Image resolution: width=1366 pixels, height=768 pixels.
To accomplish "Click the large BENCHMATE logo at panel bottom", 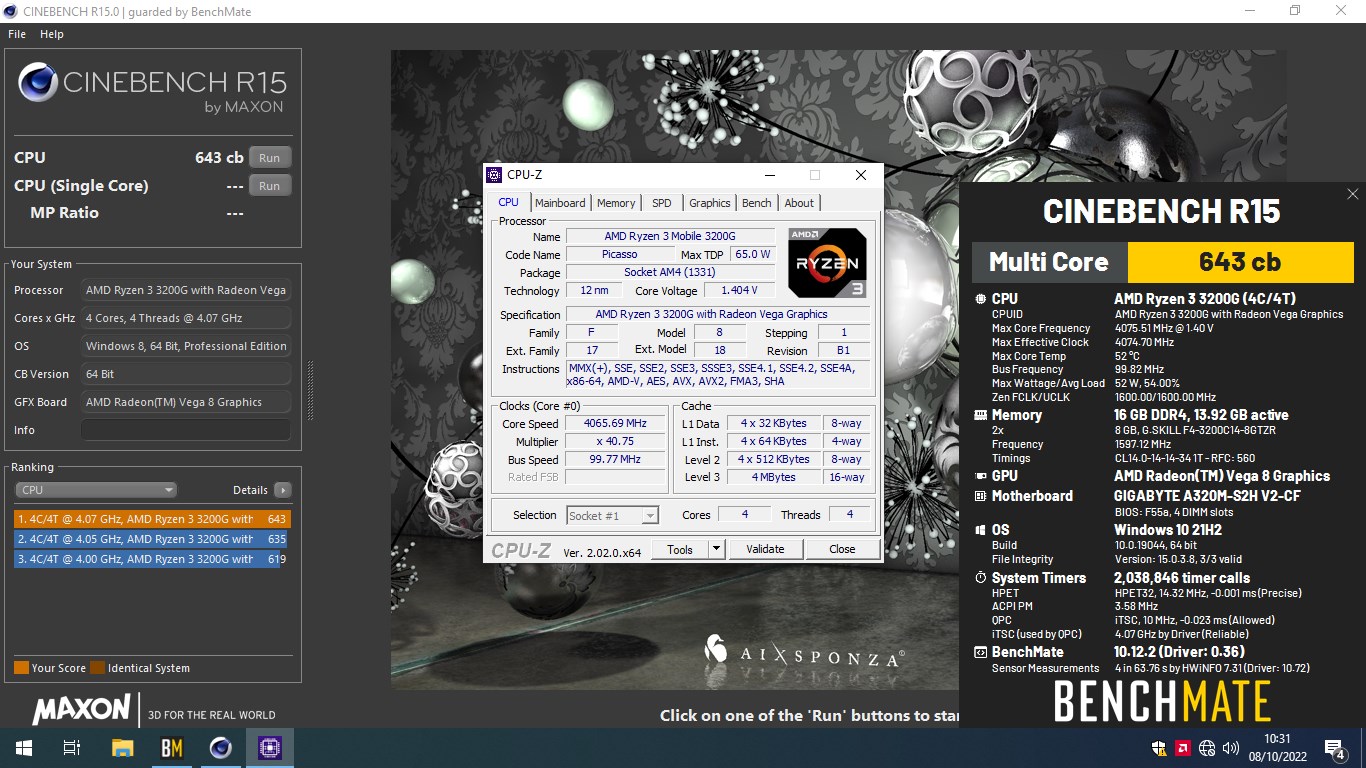I will point(1162,702).
